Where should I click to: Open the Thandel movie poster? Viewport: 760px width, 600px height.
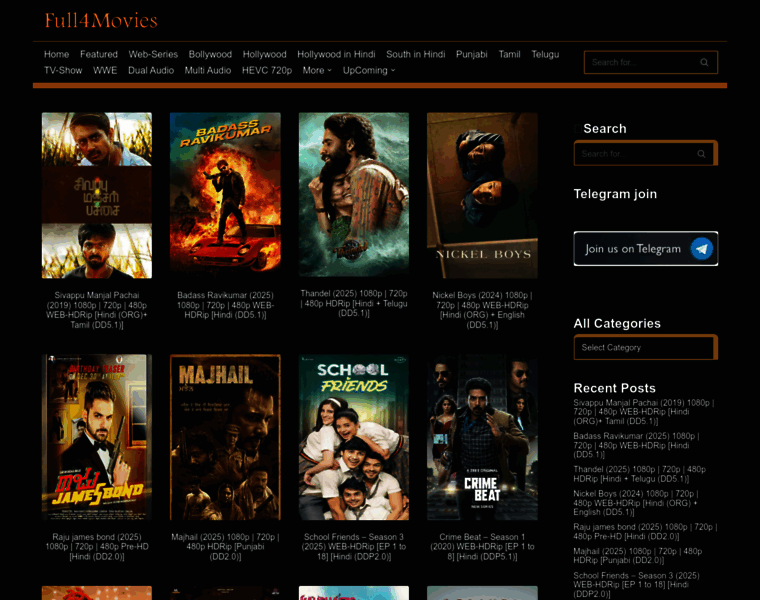353,194
